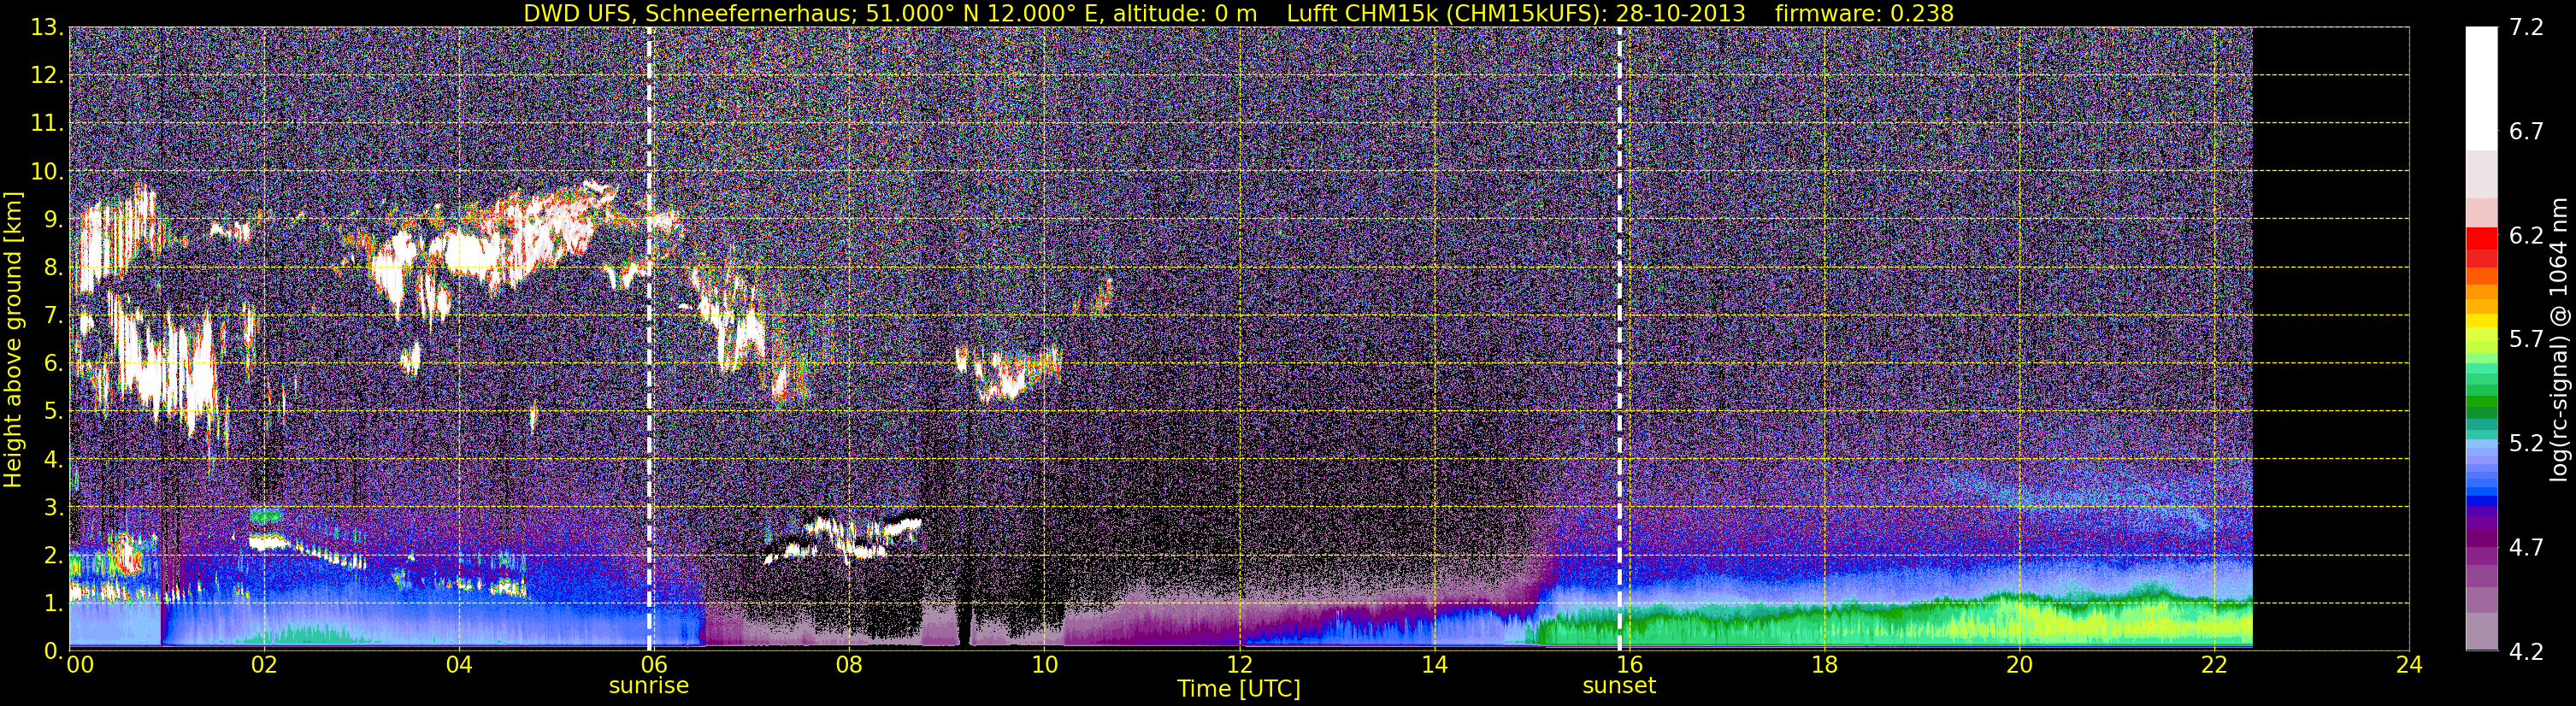Viewport: 2576px width, 706px height.
Task: Click the 'sunset' label below the axis
Action: [1619, 686]
